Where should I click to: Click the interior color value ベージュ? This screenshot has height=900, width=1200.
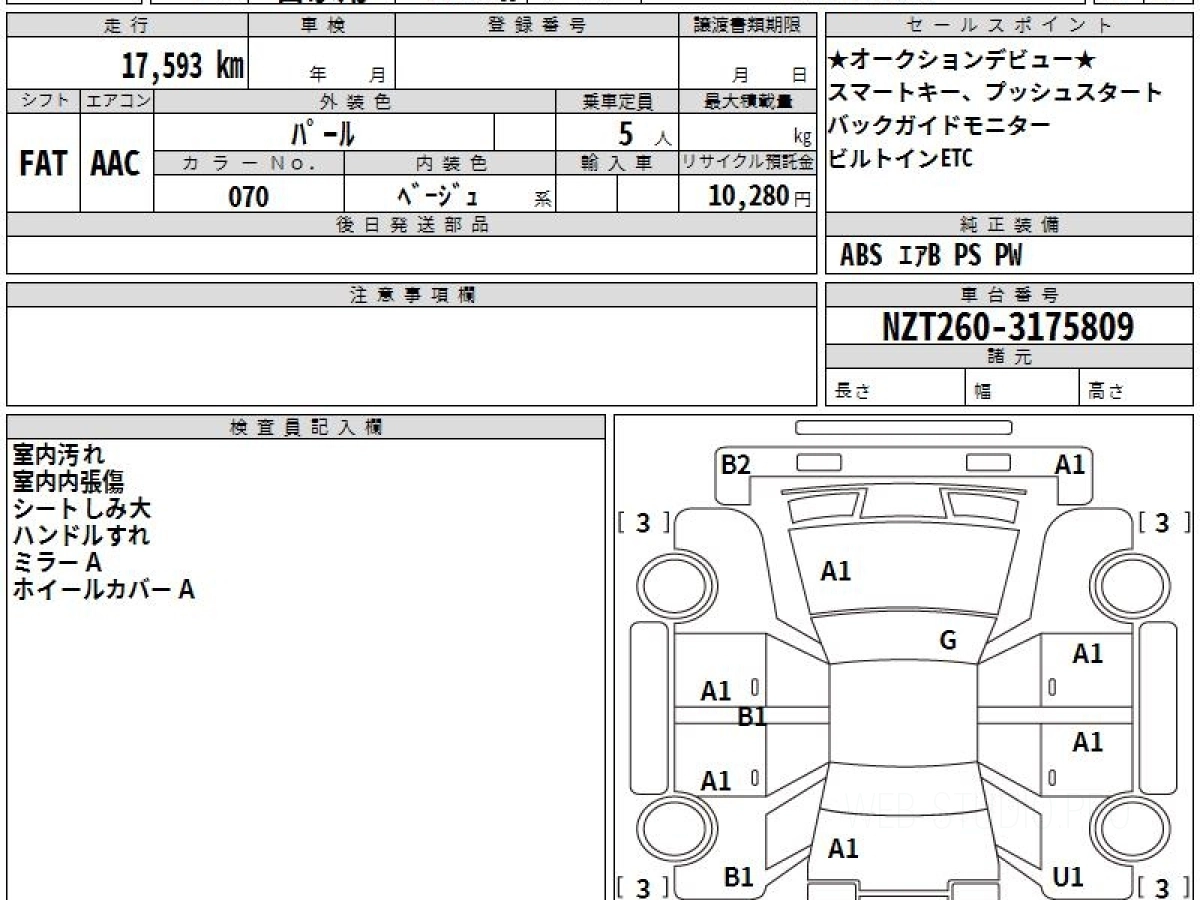[437, 196]
